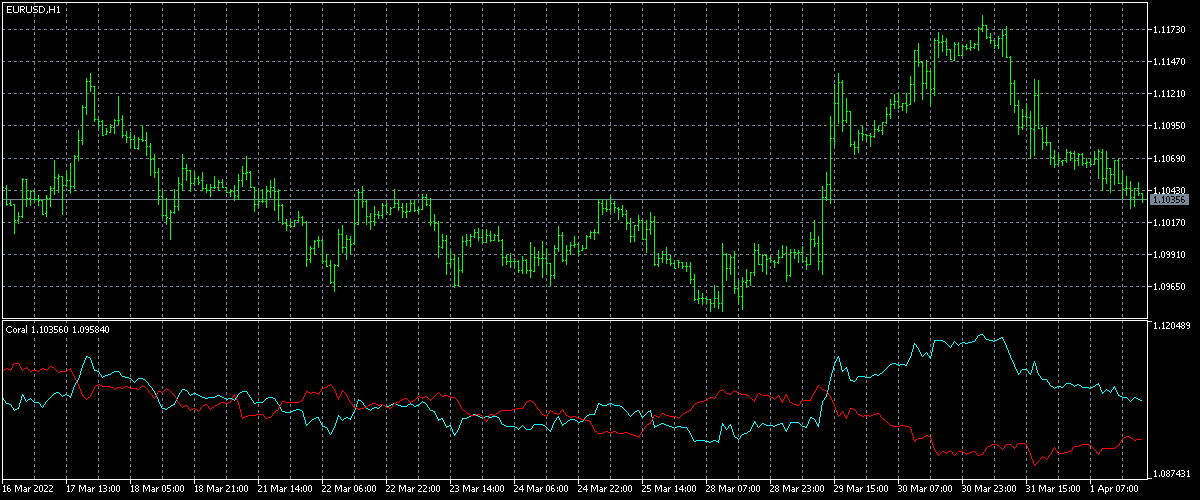Click the 17 Mar 13:00 time label
Viewport: 1200px width, 500px height.
point(93,489)
